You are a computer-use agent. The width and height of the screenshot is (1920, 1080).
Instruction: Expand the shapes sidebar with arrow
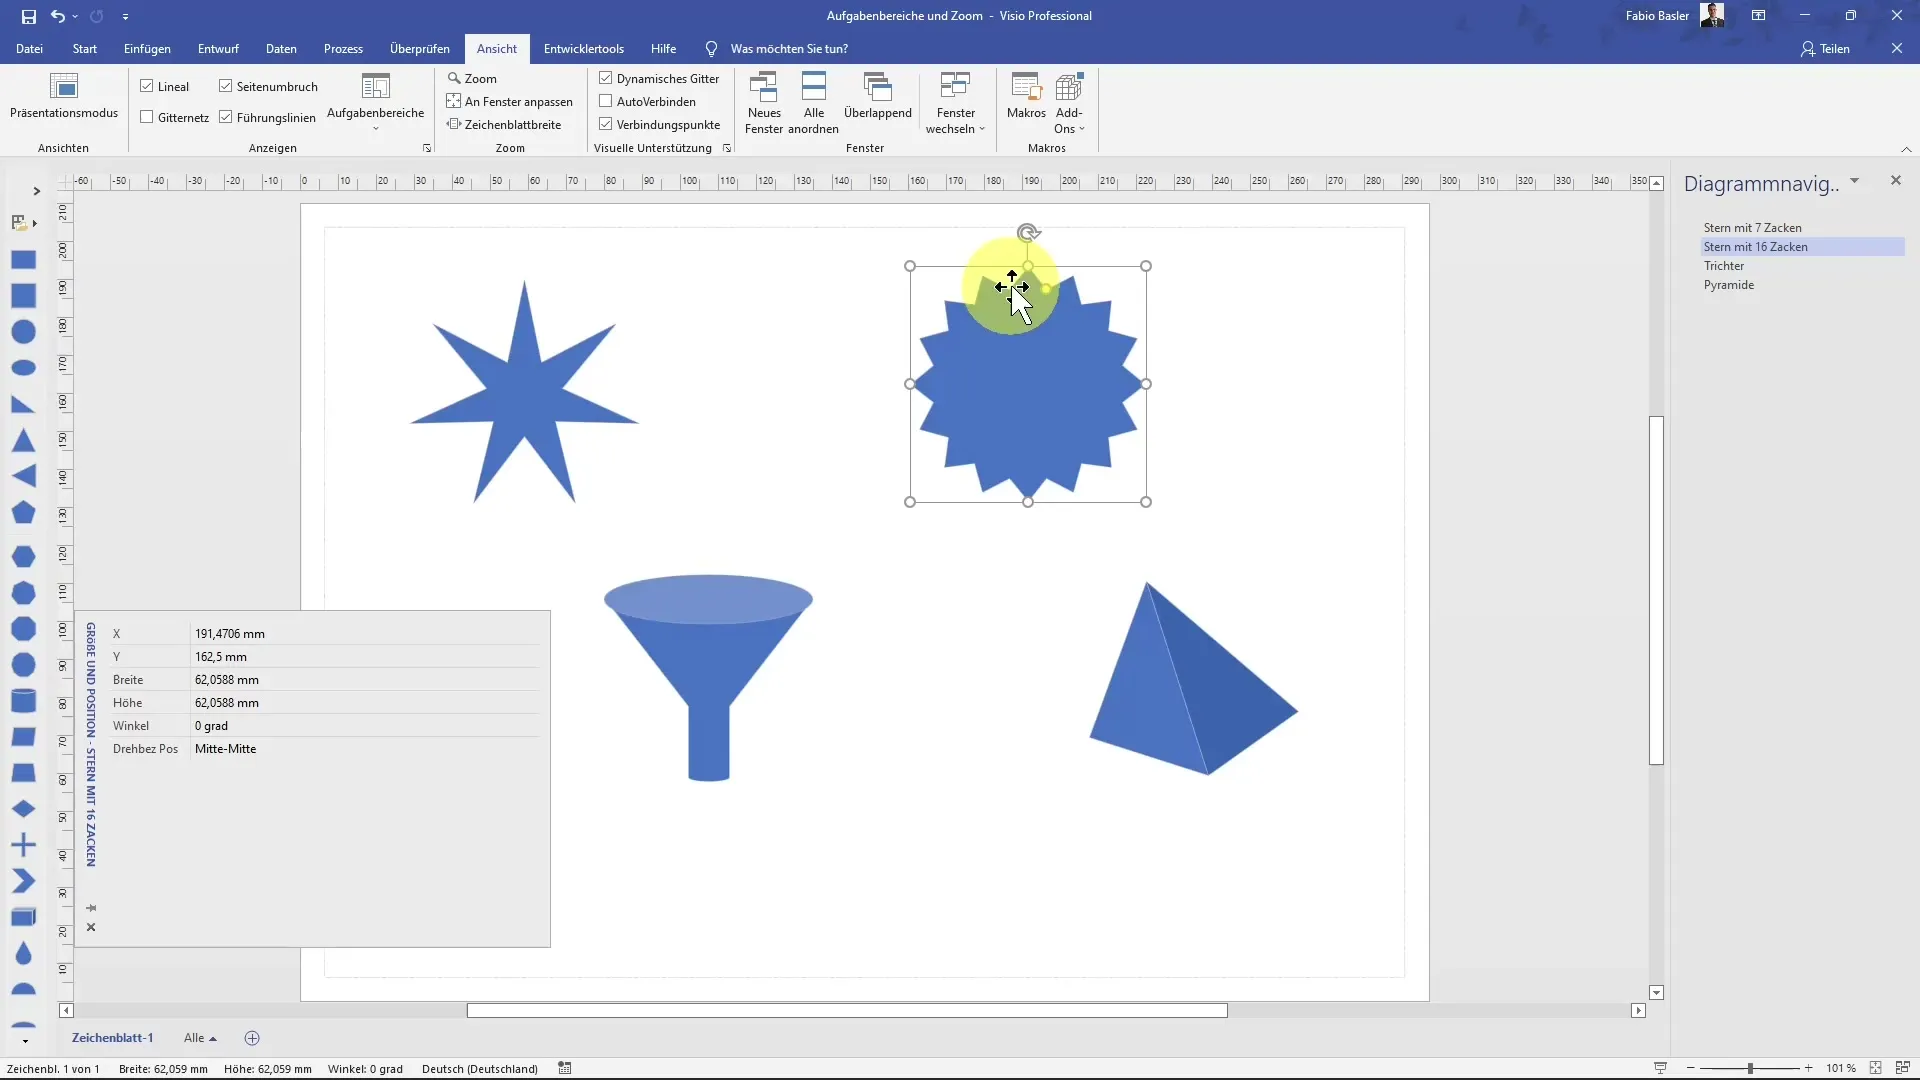click(x=36, y=191)
